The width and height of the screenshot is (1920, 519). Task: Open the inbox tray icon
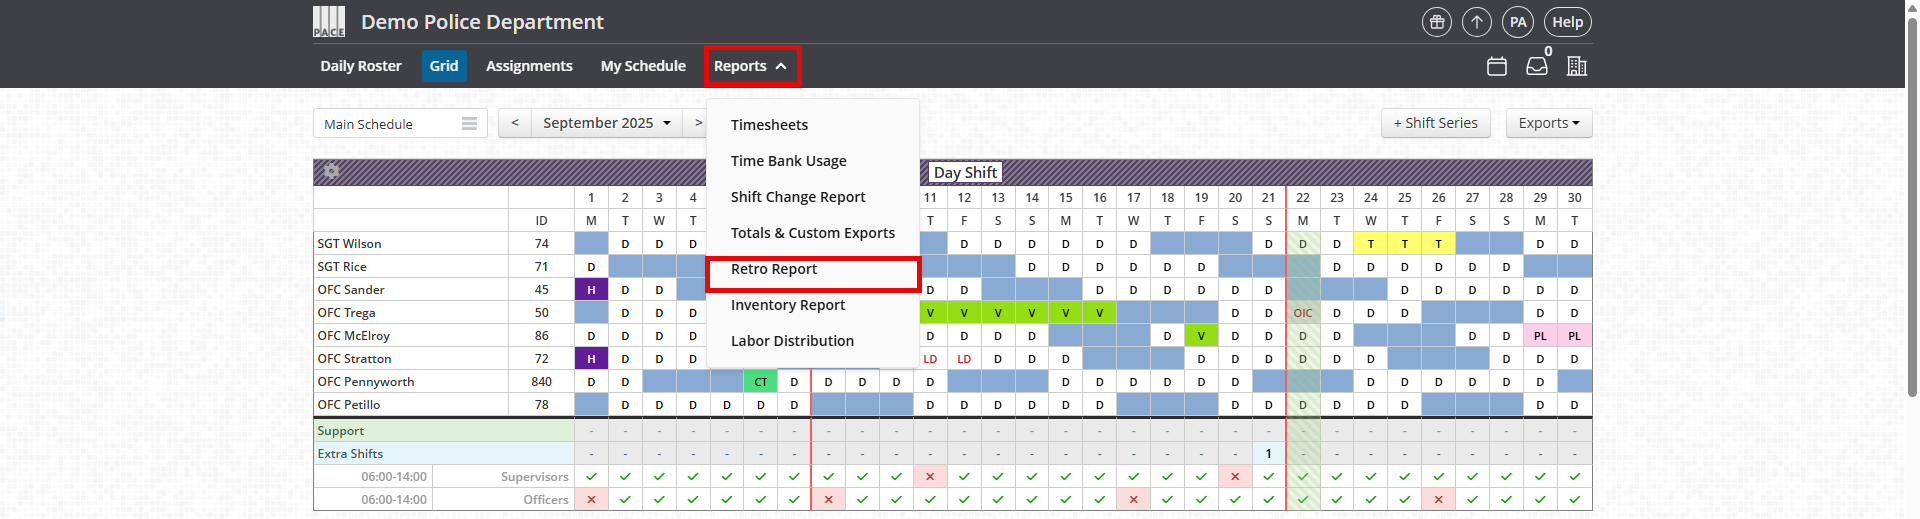point(1537,66)
